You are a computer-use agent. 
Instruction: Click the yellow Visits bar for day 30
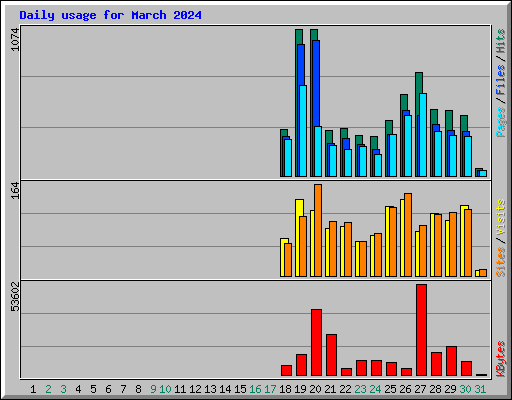click(x=463, y=241)
